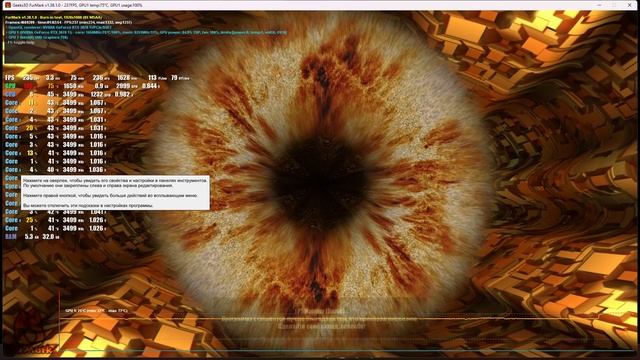This screenshot has height=360, width=640.
Task: Click the blue CPU label in overlay
Action: tap(10, 94)
